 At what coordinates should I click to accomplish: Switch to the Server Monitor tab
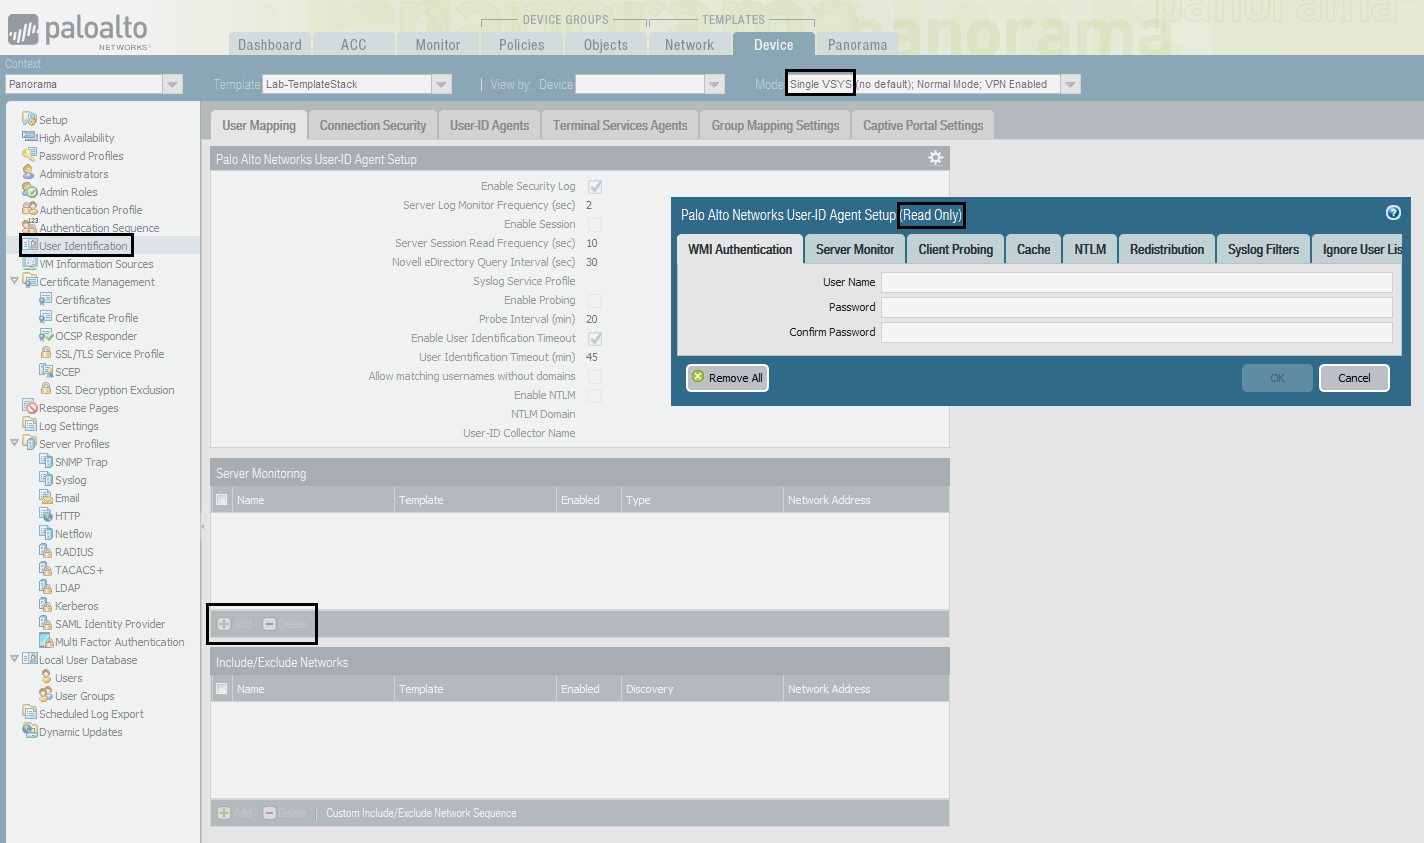pyautogui.click(x=854, y=248)
